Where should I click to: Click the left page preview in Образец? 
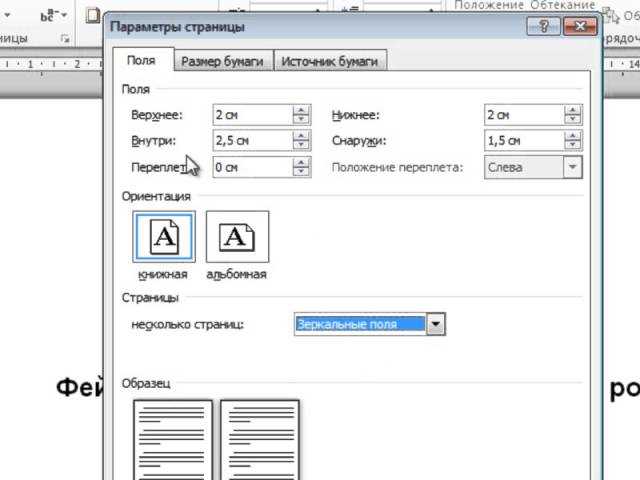coord(173,438)
